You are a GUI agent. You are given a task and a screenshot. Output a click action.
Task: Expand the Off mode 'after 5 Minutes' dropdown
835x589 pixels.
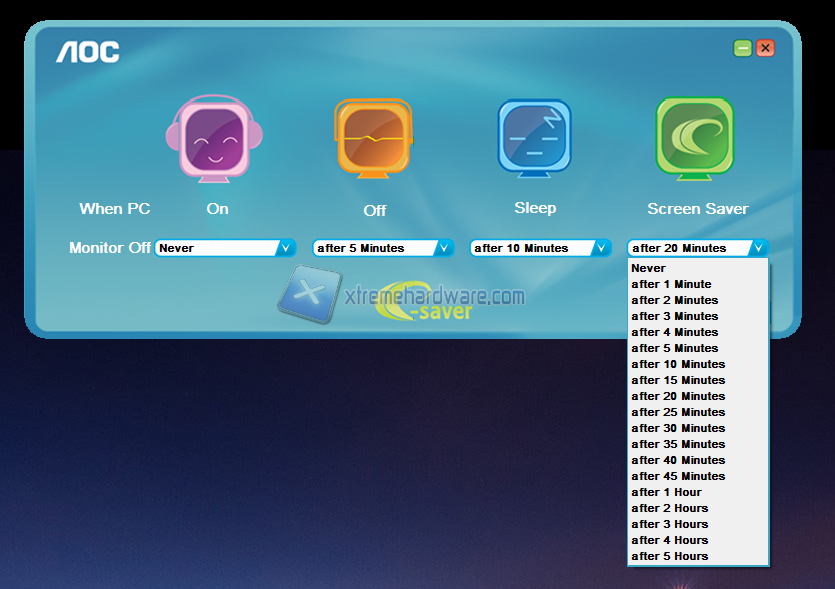pyautogui.click(x=444, y=248)
